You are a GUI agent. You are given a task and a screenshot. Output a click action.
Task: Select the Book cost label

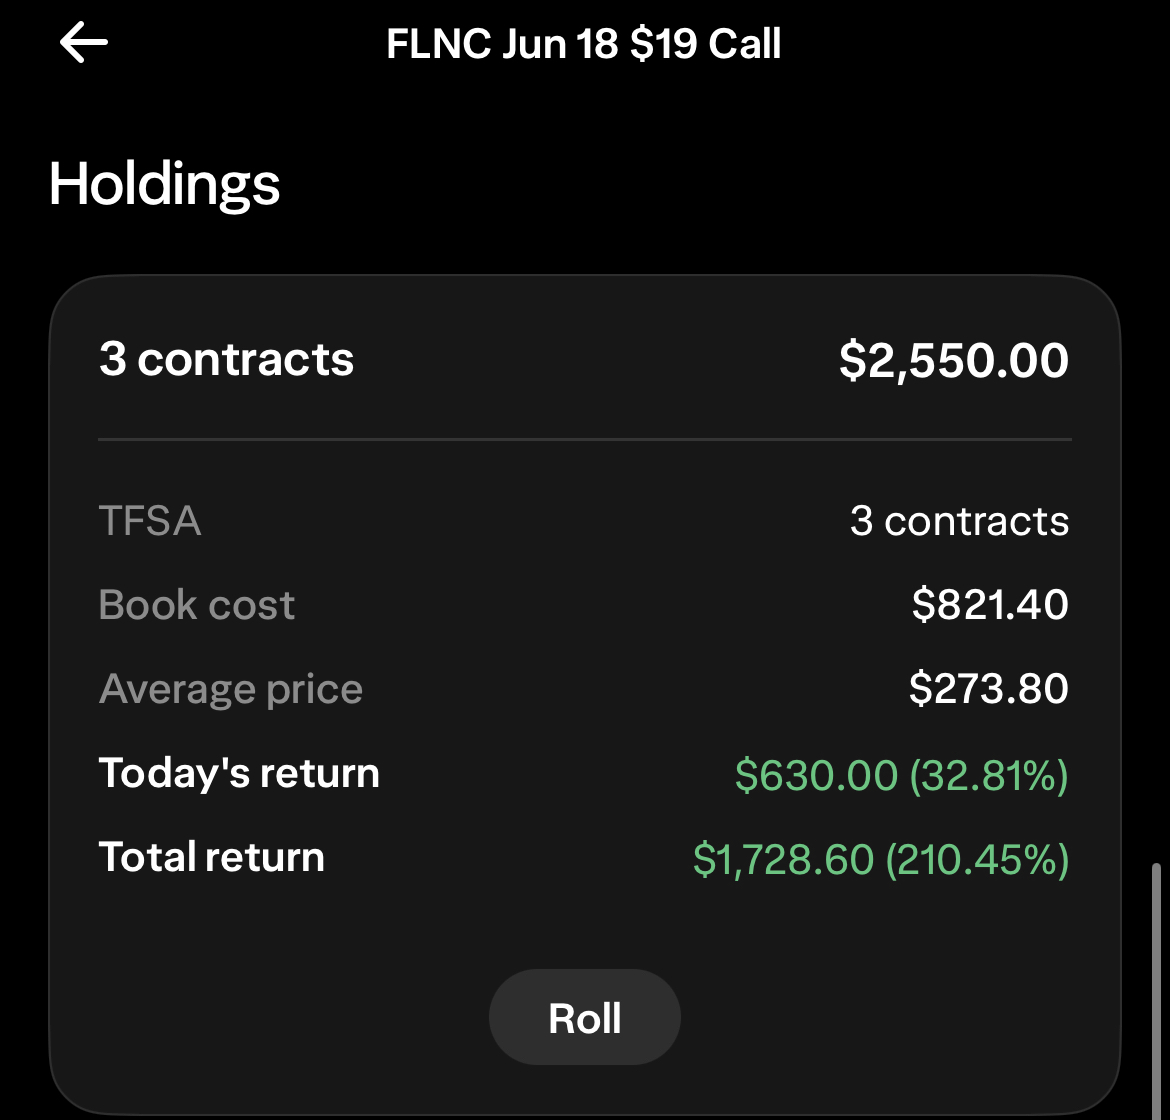[x=197, y=604]
